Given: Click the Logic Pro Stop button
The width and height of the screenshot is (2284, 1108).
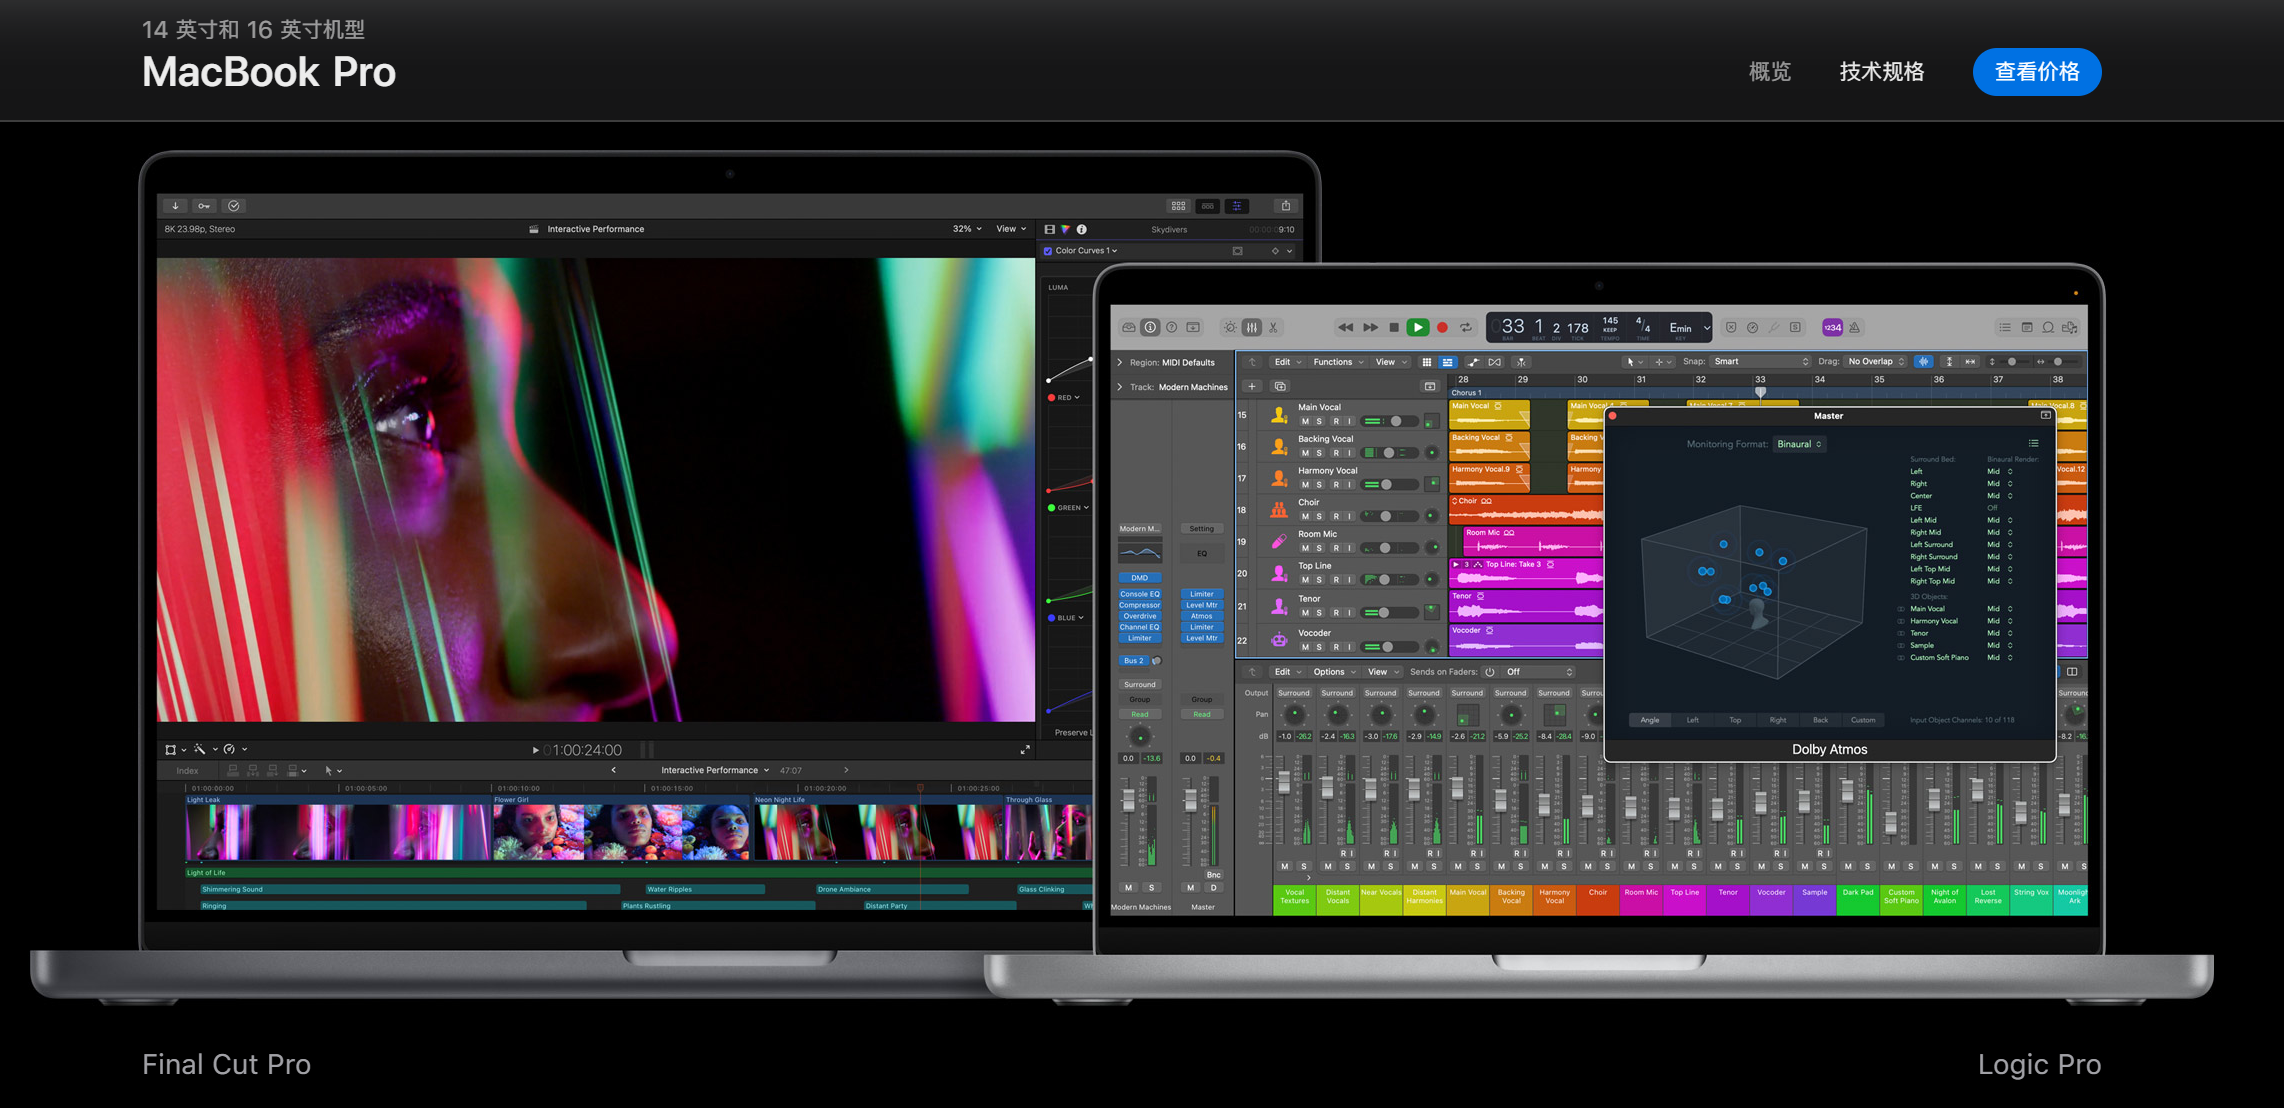Looking at the screenshot, I should (x=1394, y=328).
